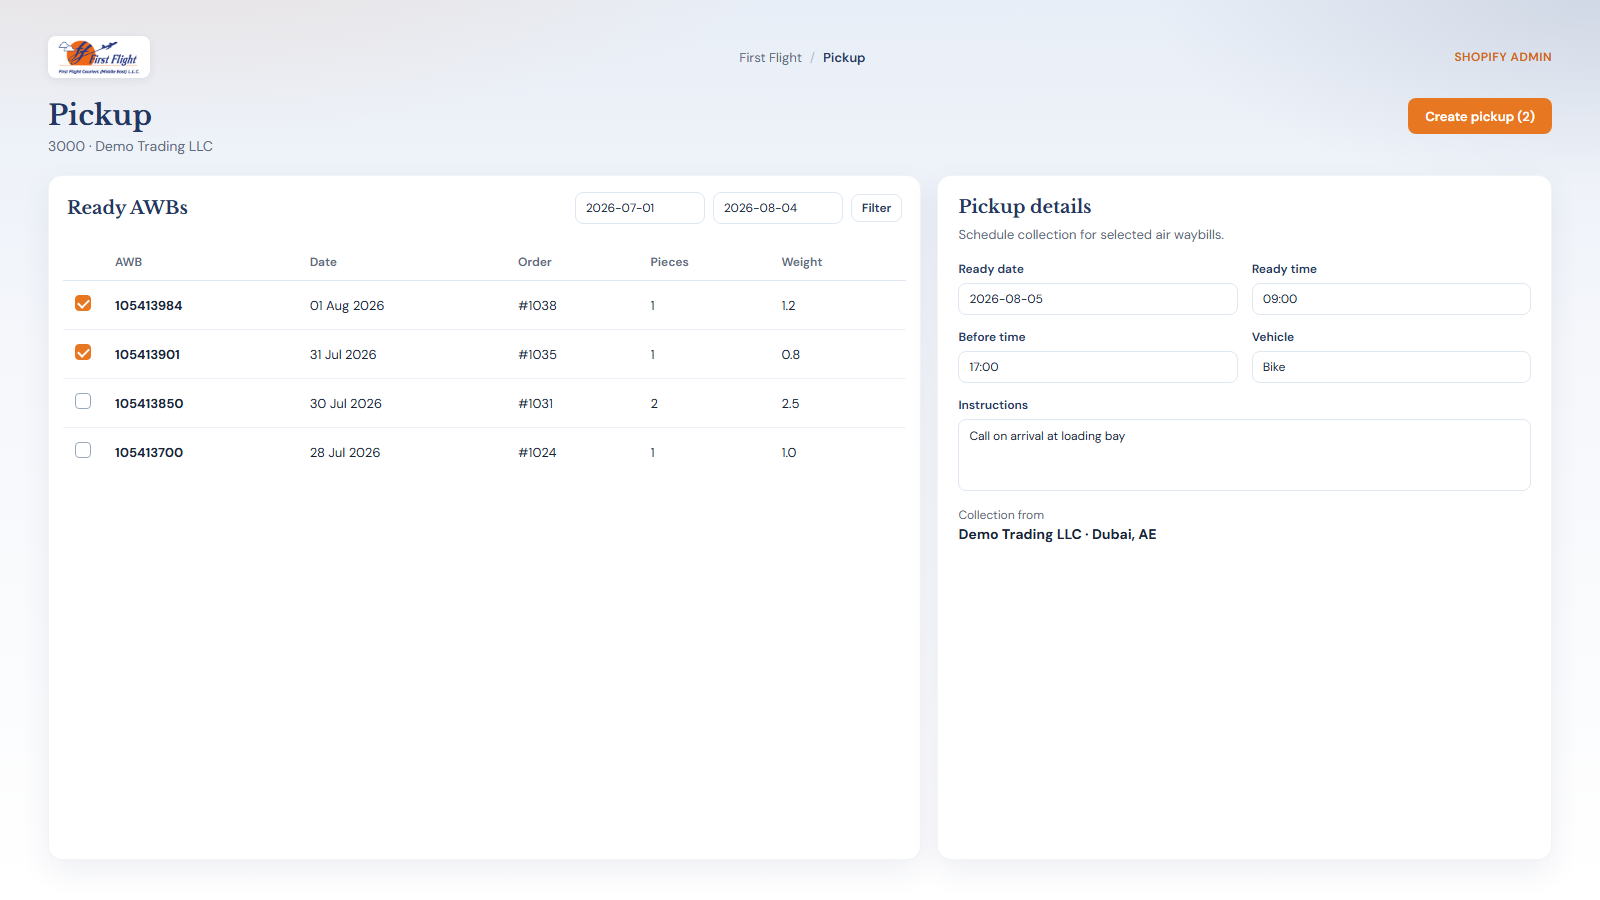Click the pieces value 2 for #1031
Image resolution: width=1600 pixels, height=900 pixels.
pos(654,404)
